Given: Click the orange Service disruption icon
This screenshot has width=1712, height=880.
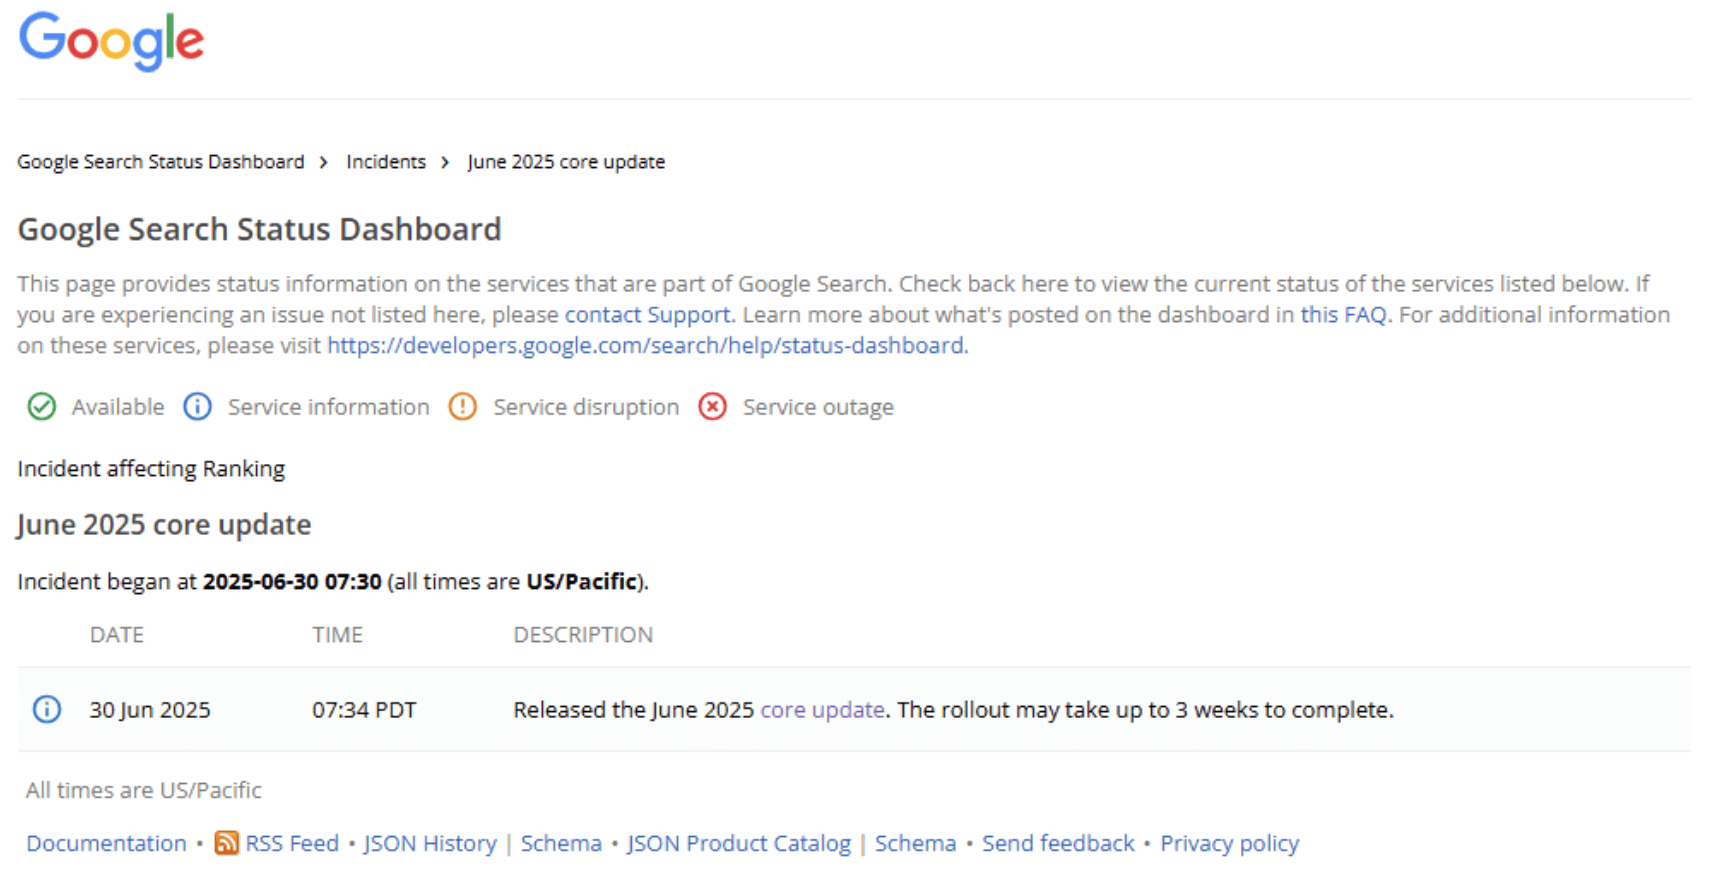Looking at the screenshot, I should point(462,407).
